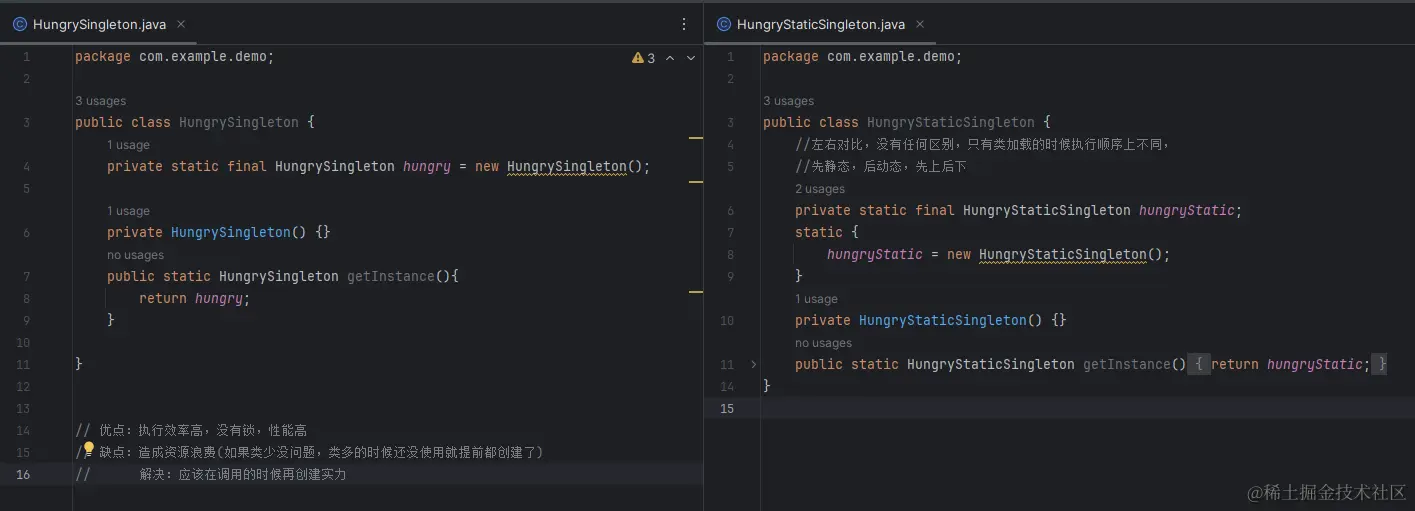This screenshot has width=1415, height=511.
Task: Click '1 usage' hint above hungry field
Action: 128,145
